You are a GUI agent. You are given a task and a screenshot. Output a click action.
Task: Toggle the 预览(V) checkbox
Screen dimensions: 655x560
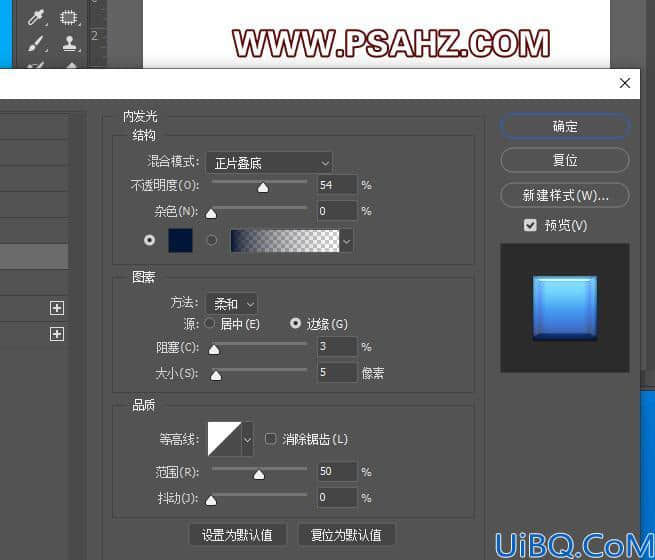pyautogui.click(x=530, y=226)
